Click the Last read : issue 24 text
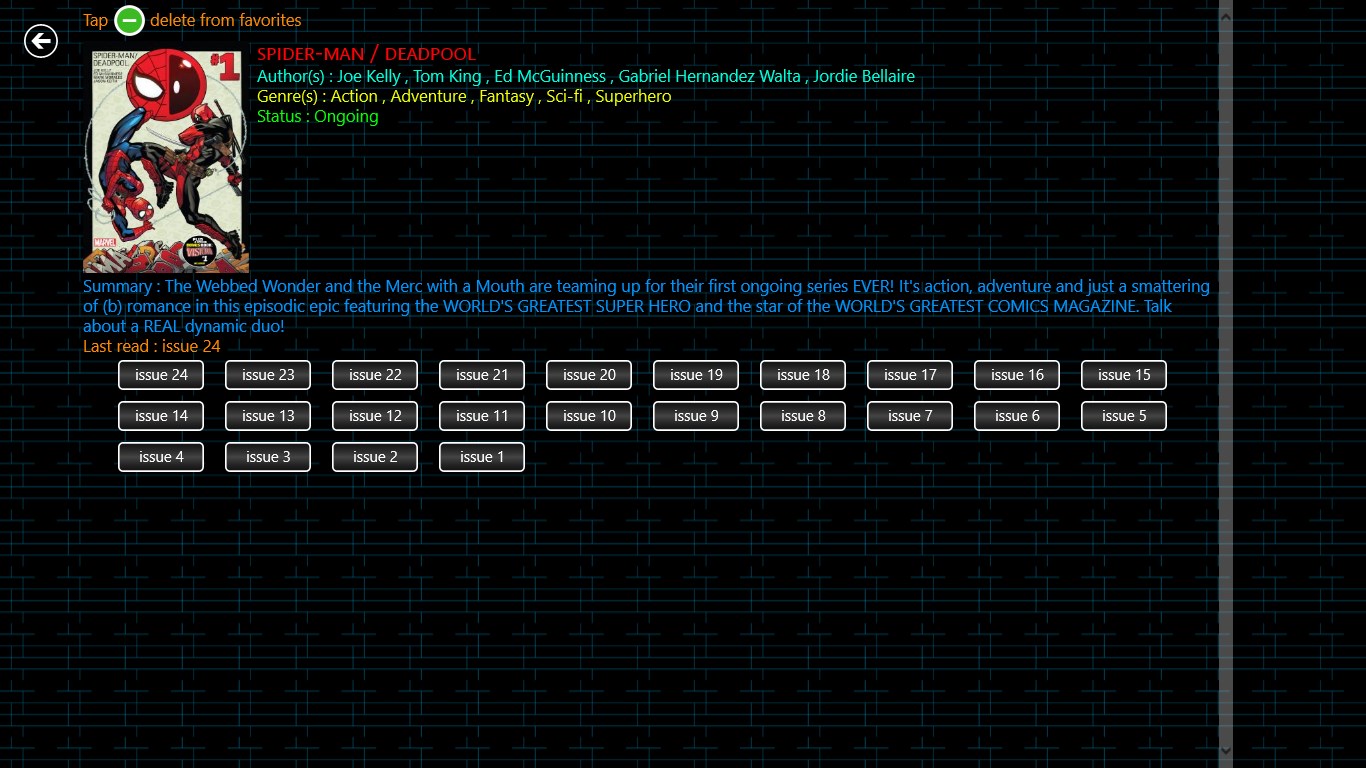The width and height of the screenshot is (1366, 768). point(152,346)
